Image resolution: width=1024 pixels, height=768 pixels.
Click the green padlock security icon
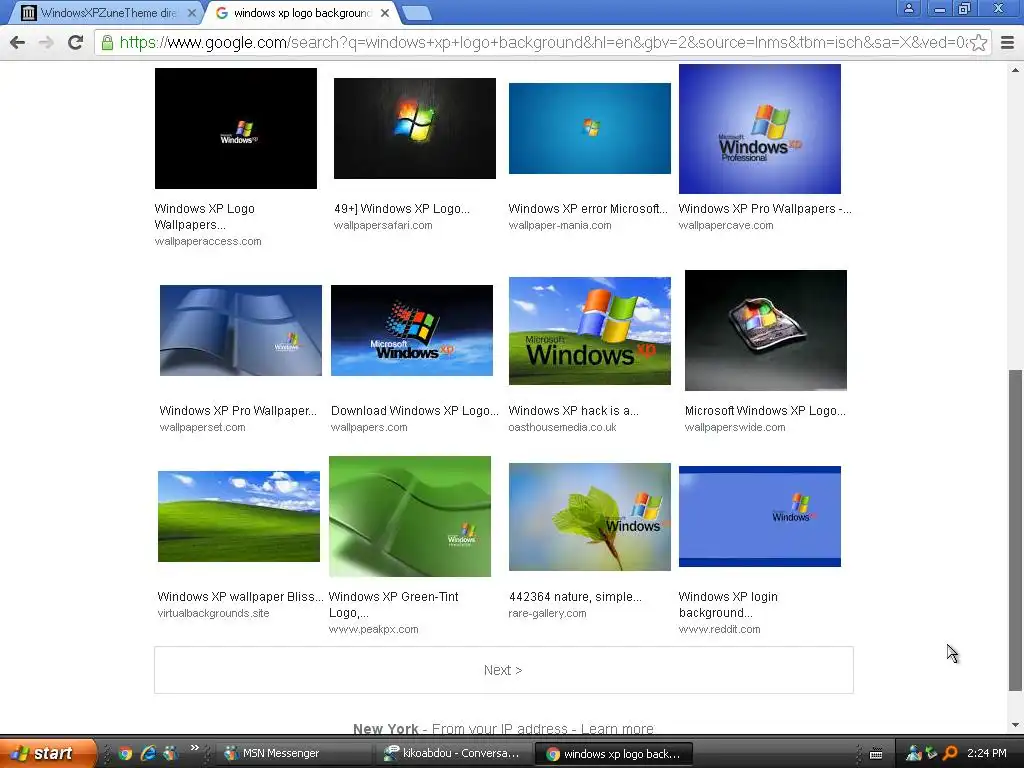click(107, 43)
